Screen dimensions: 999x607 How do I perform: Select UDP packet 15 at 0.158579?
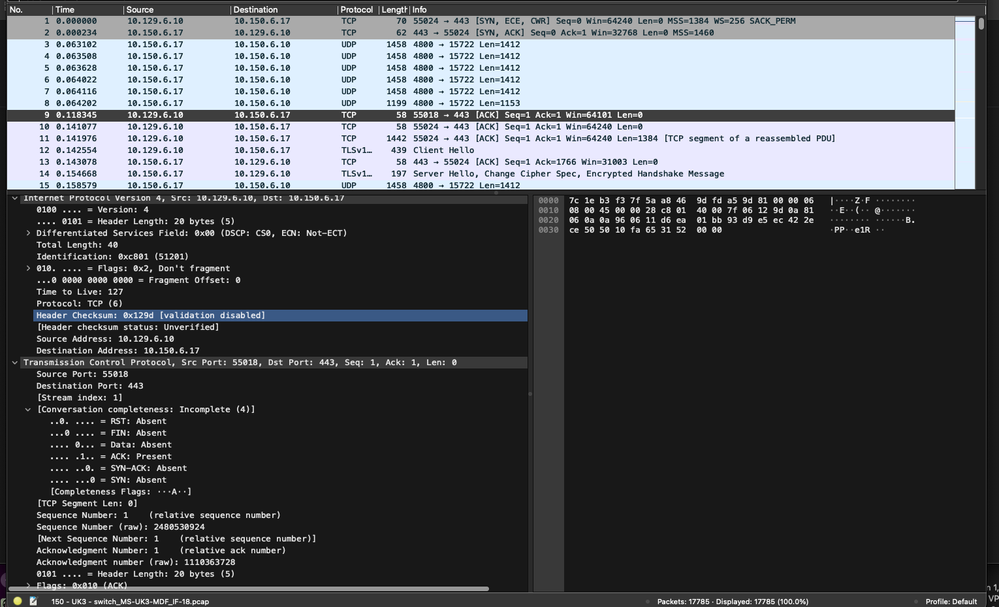pyautogui.click(x=481, y=185)
